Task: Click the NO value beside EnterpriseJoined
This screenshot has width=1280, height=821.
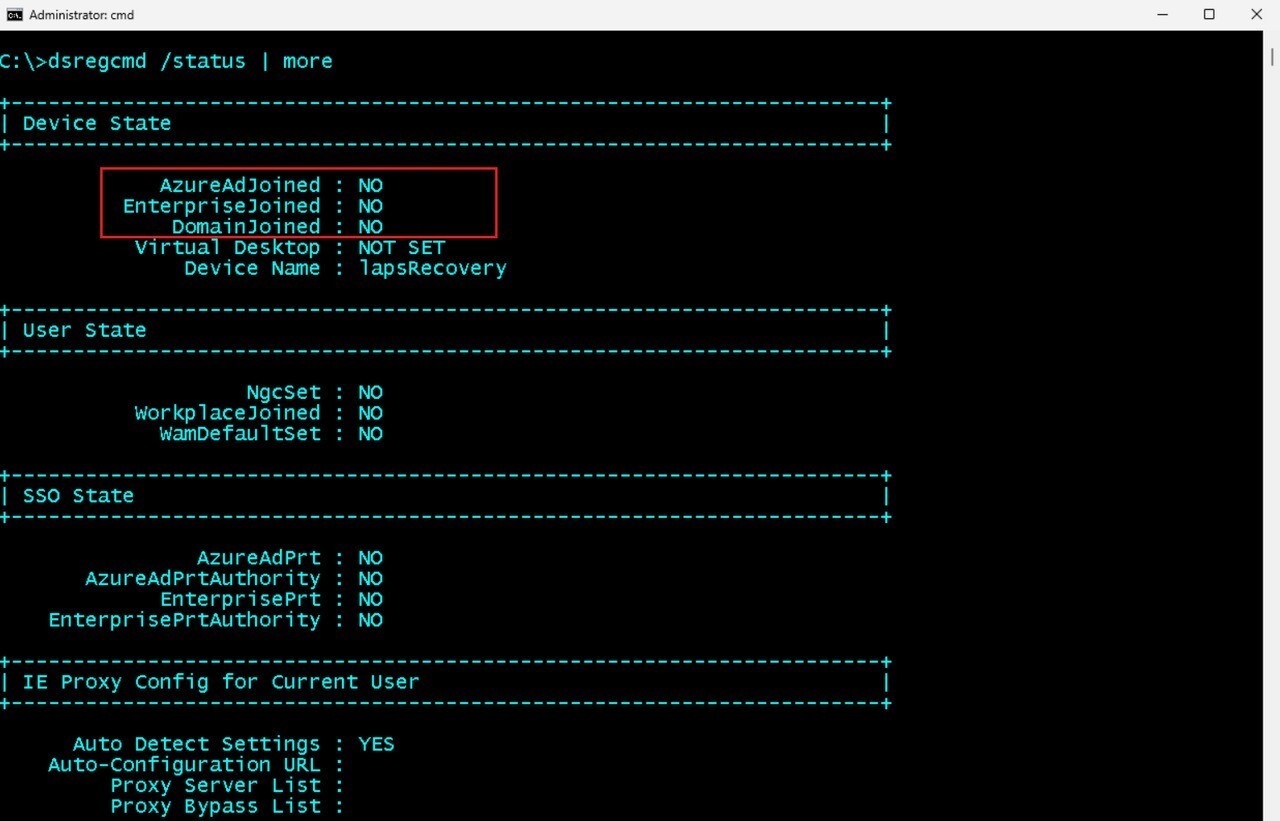Action: click(370, 206)
